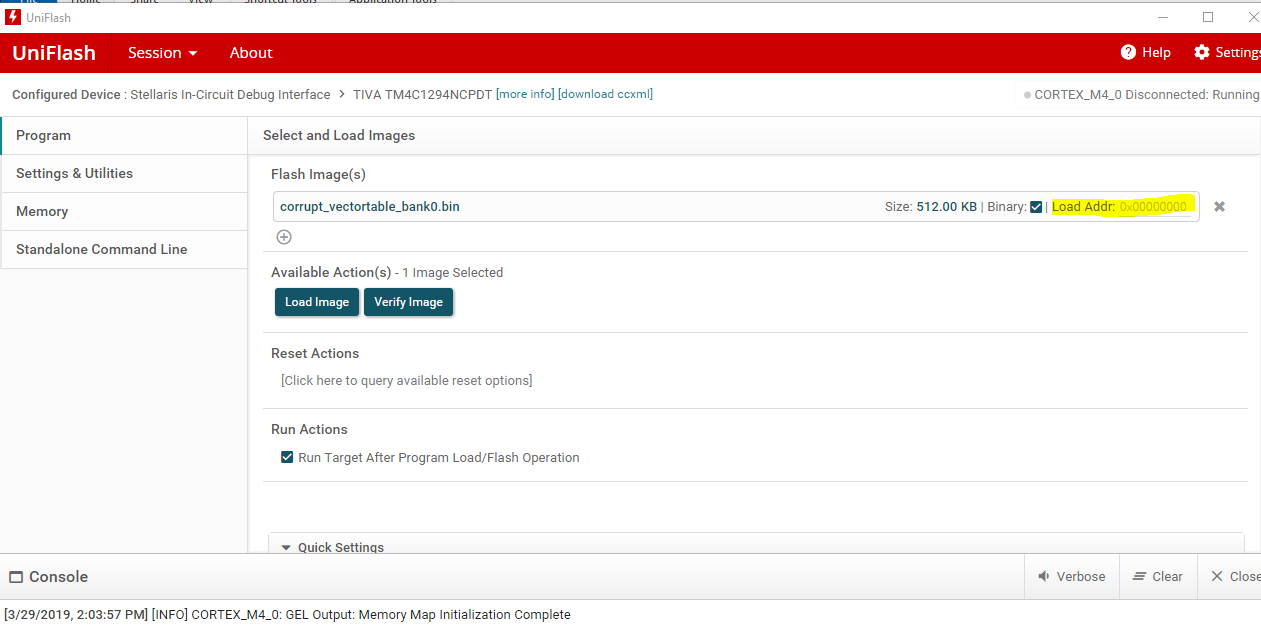Open the Standalone Command Line tab

click(124, 249)
